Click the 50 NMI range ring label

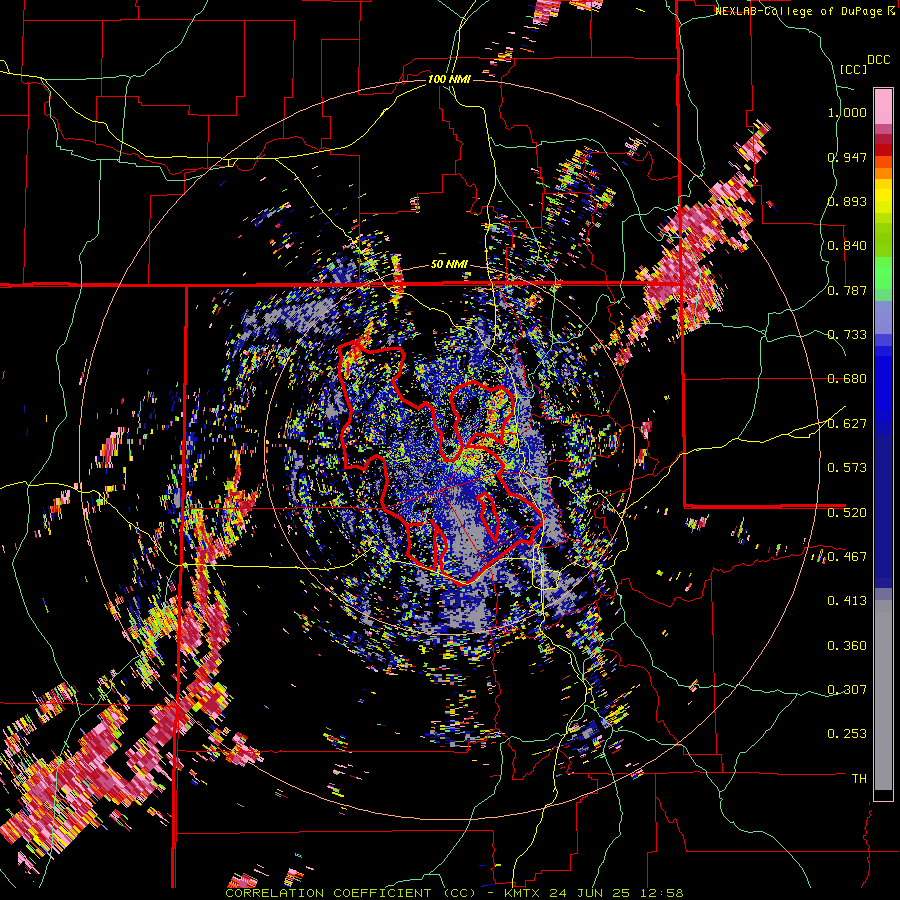449,265
